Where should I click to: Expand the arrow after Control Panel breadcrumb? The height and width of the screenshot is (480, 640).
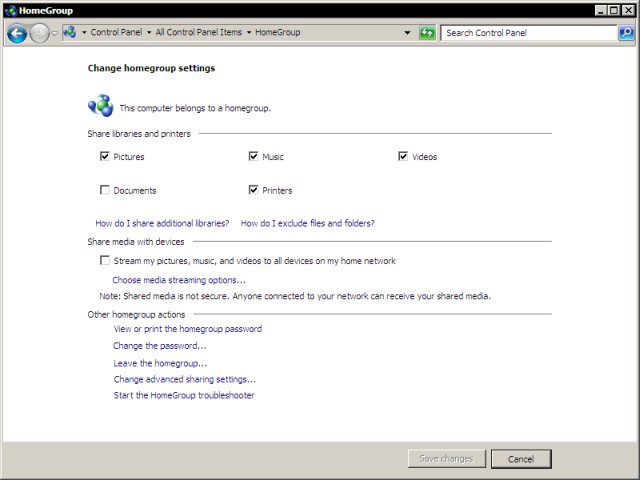coord(148,33)
